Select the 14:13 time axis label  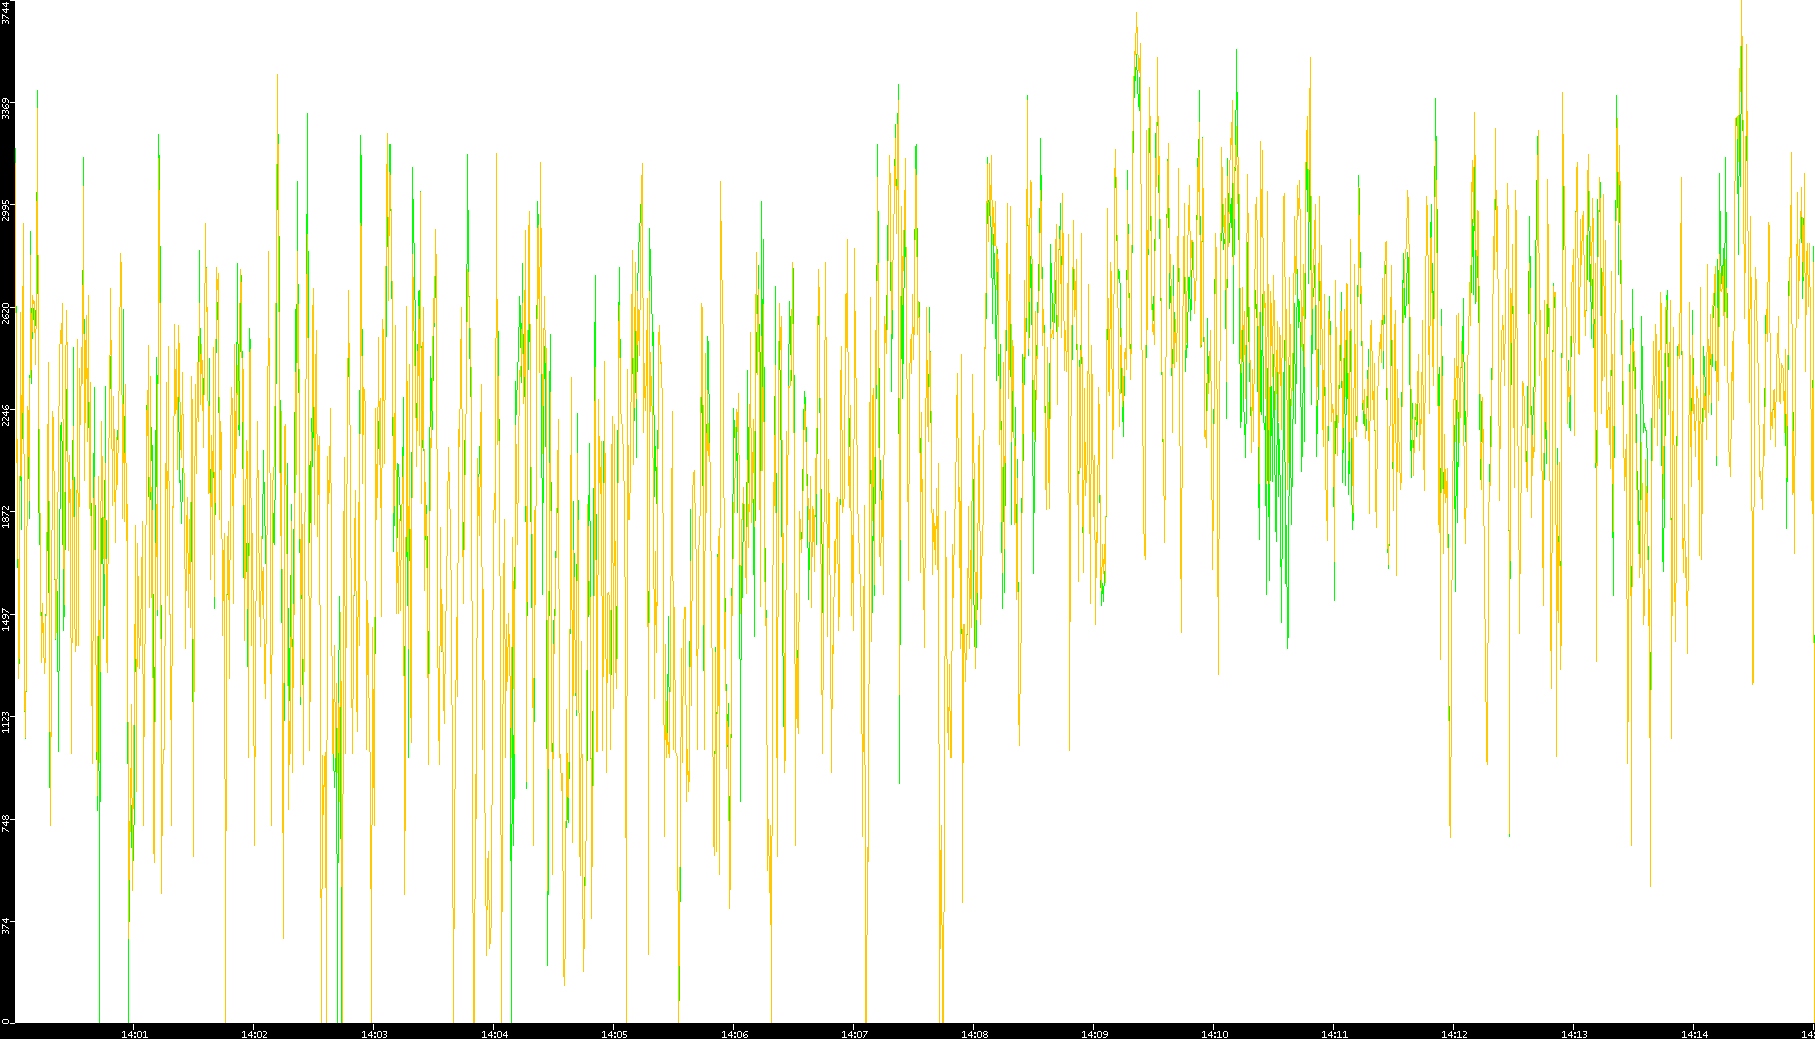(x=1574, y=1034)
